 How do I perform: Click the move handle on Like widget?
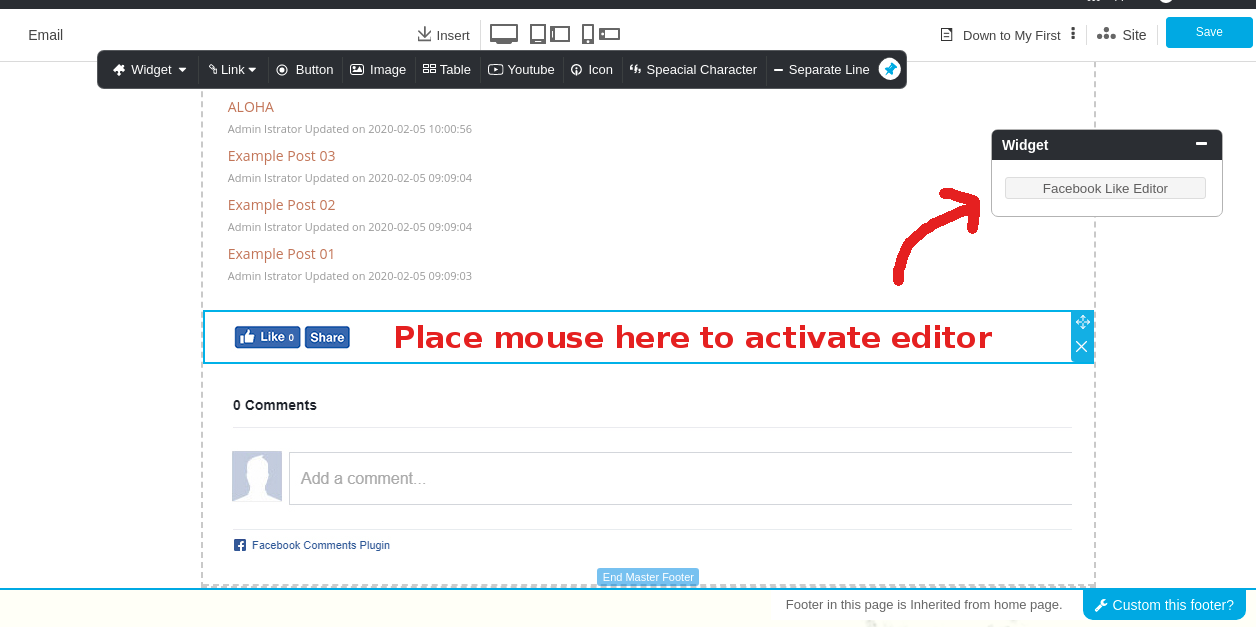point(1082,322)
